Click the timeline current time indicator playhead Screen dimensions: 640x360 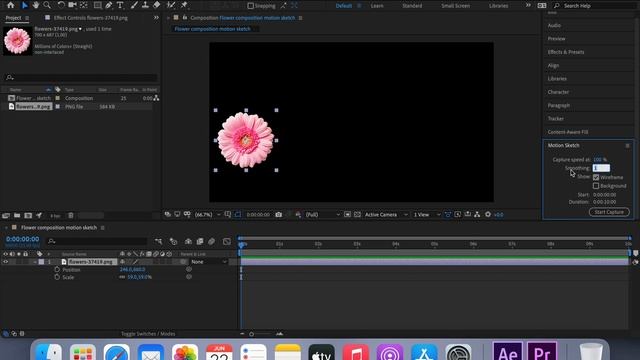[x=241, y=244]
